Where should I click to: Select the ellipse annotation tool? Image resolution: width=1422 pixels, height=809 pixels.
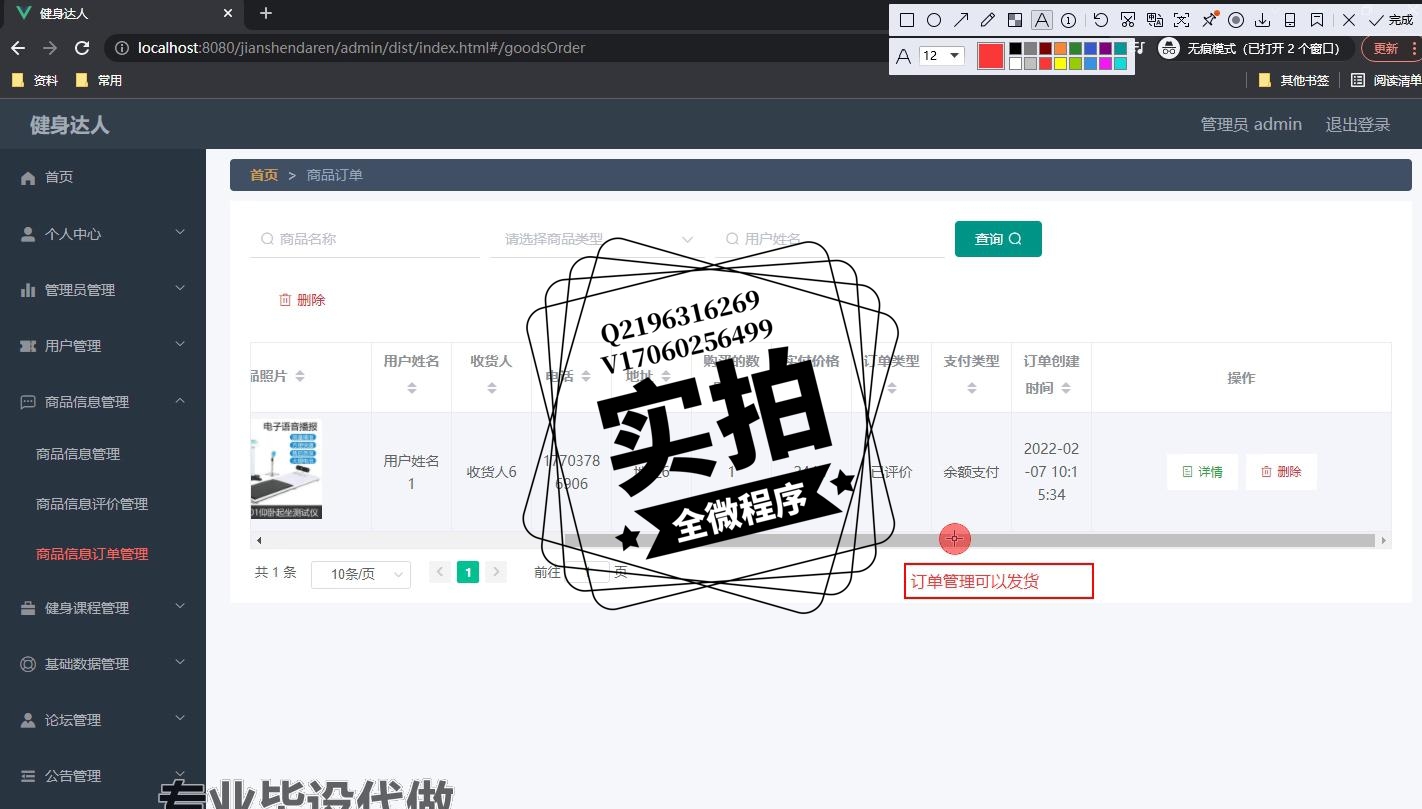coord(934,20)
